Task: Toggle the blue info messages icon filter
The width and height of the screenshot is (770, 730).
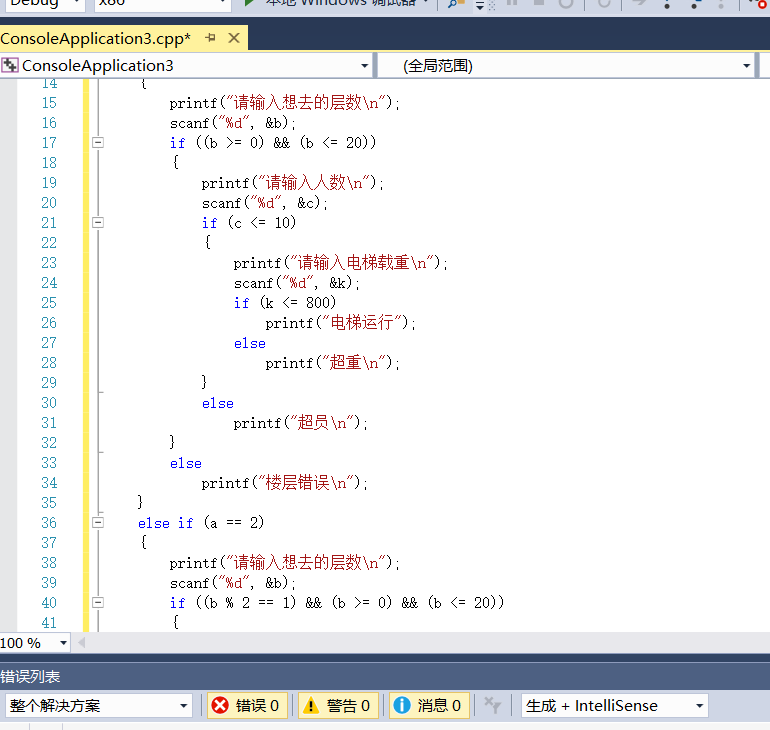Action: (402, 705)
